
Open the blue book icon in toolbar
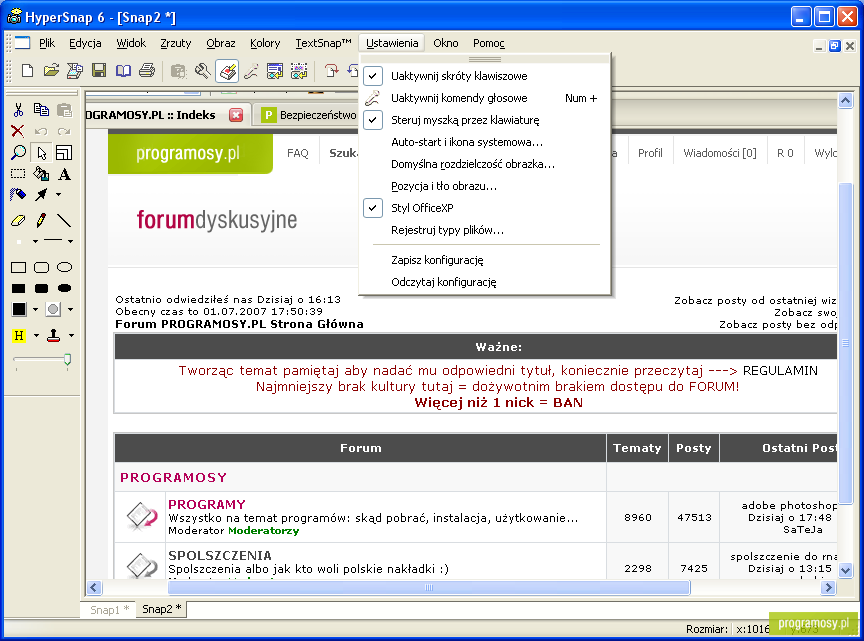click(123, 71)
